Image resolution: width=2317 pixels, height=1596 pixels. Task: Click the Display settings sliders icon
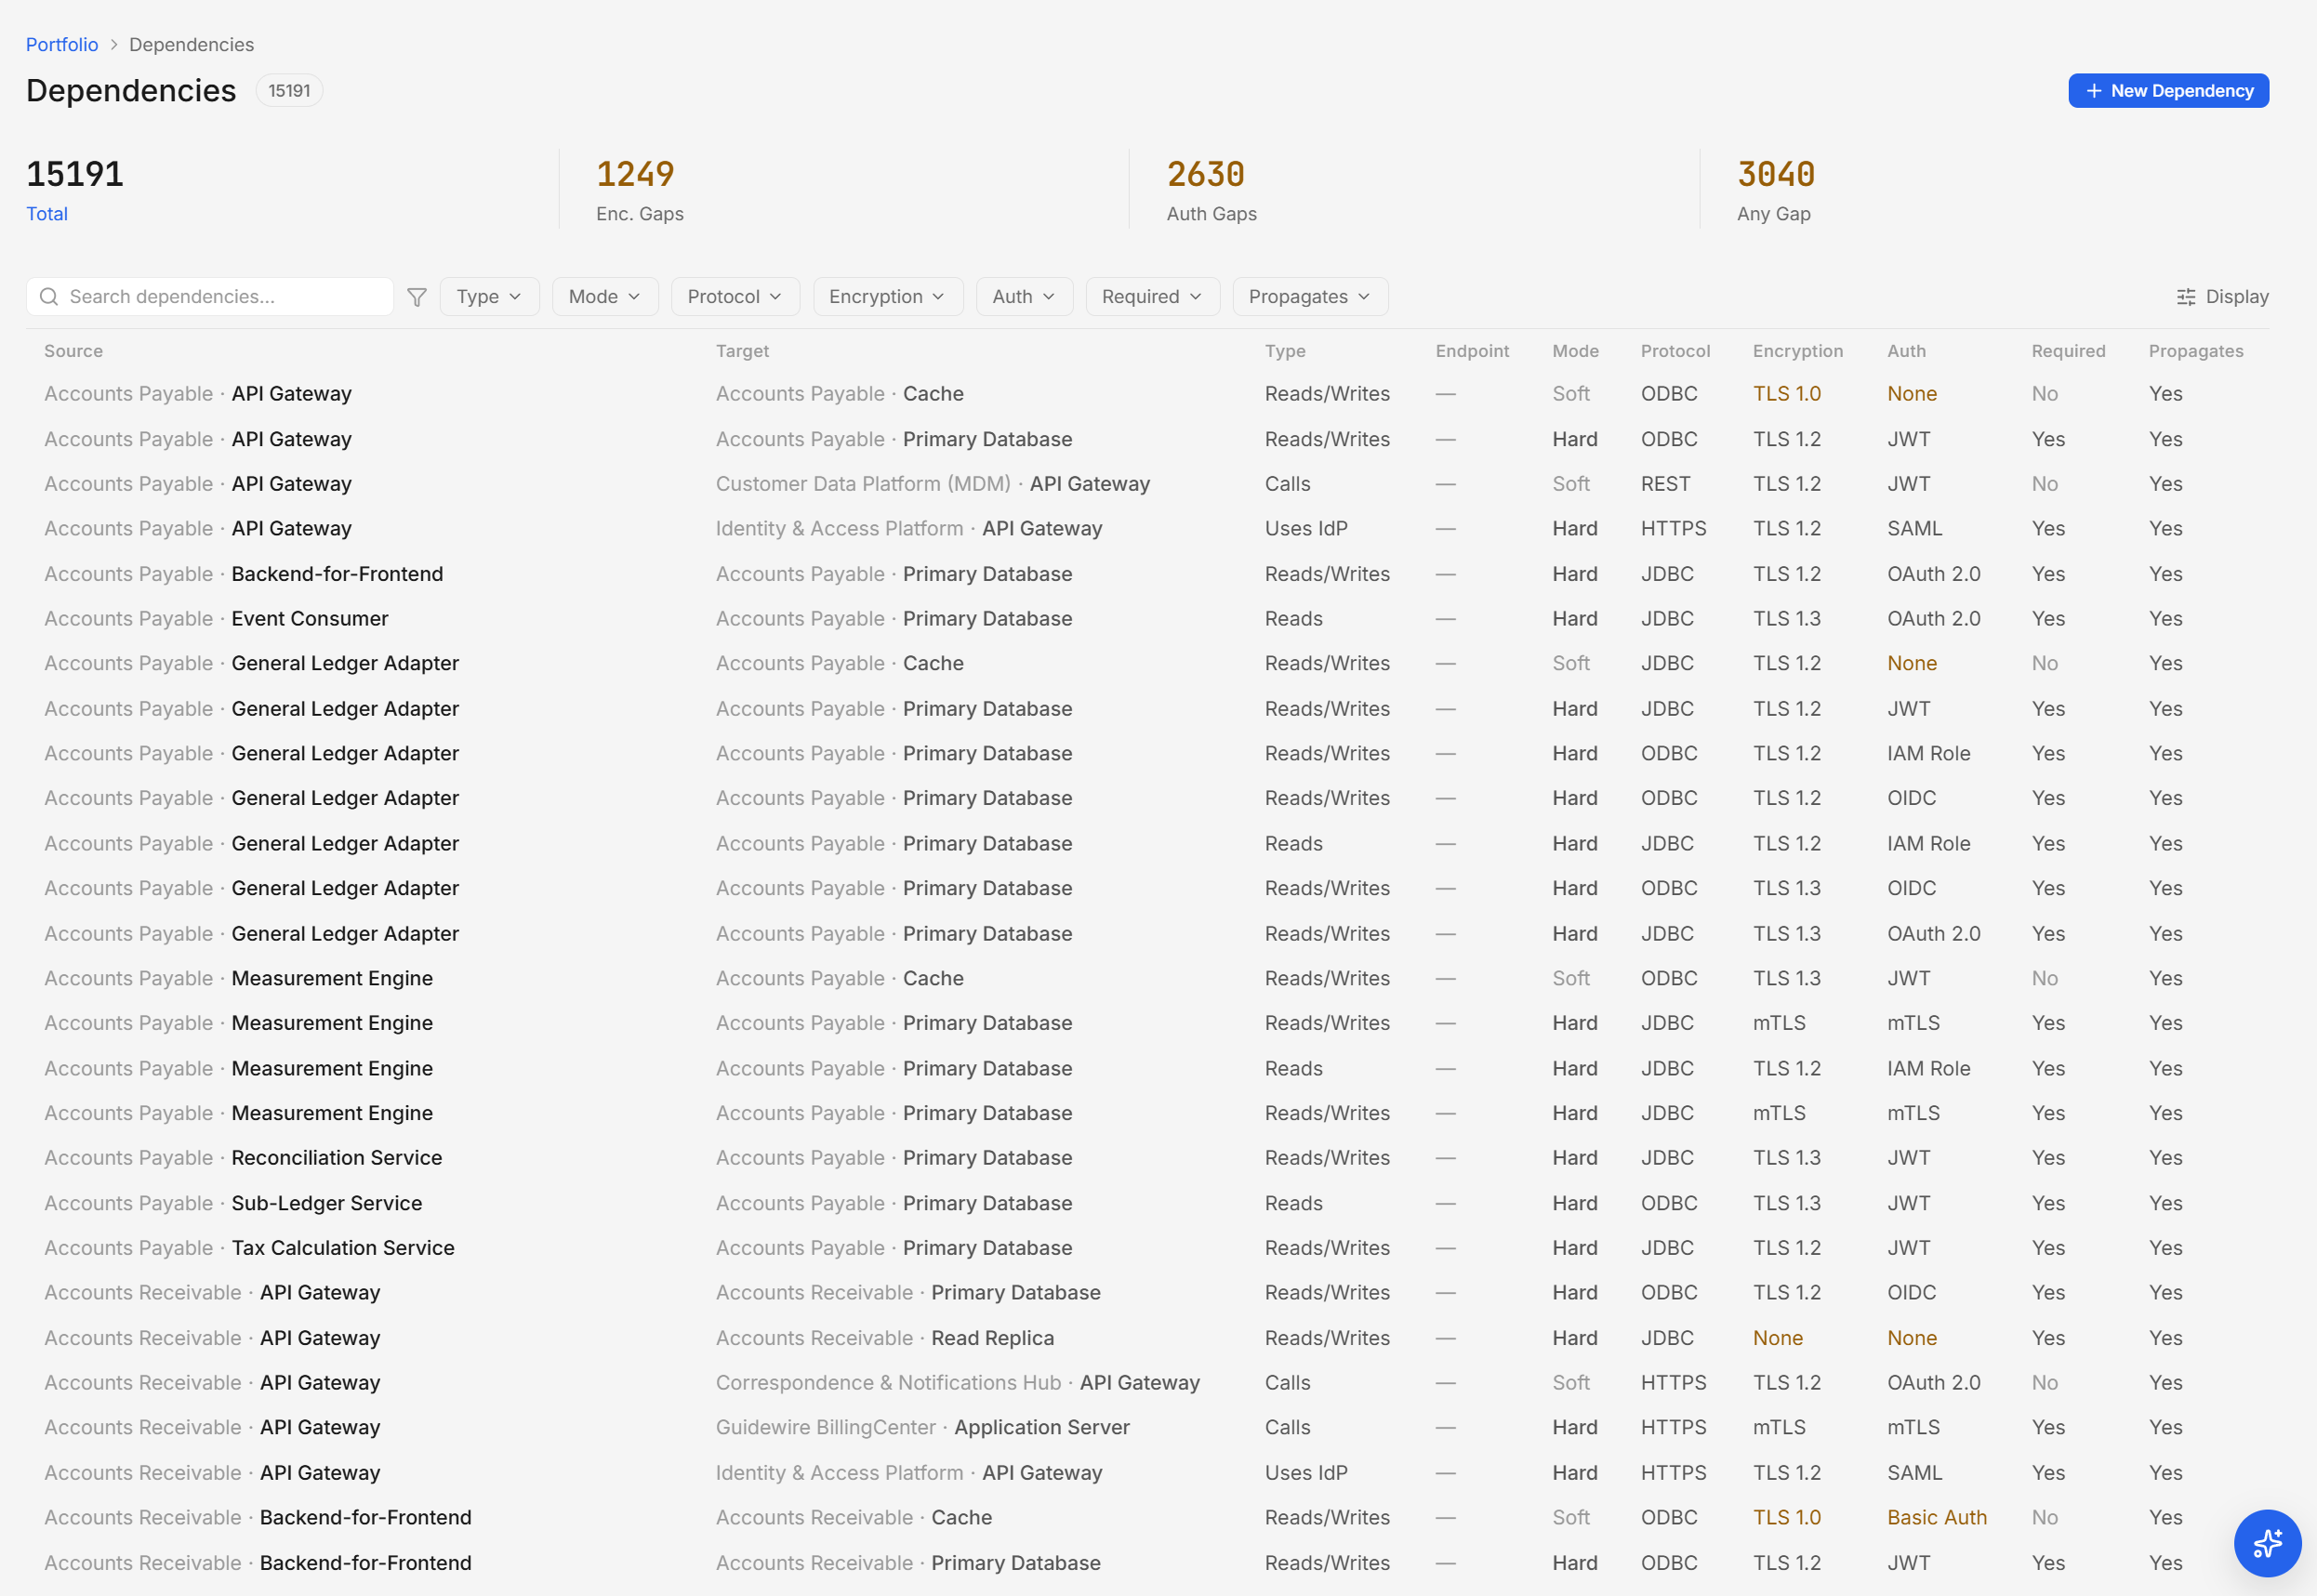pos(2186,297)
